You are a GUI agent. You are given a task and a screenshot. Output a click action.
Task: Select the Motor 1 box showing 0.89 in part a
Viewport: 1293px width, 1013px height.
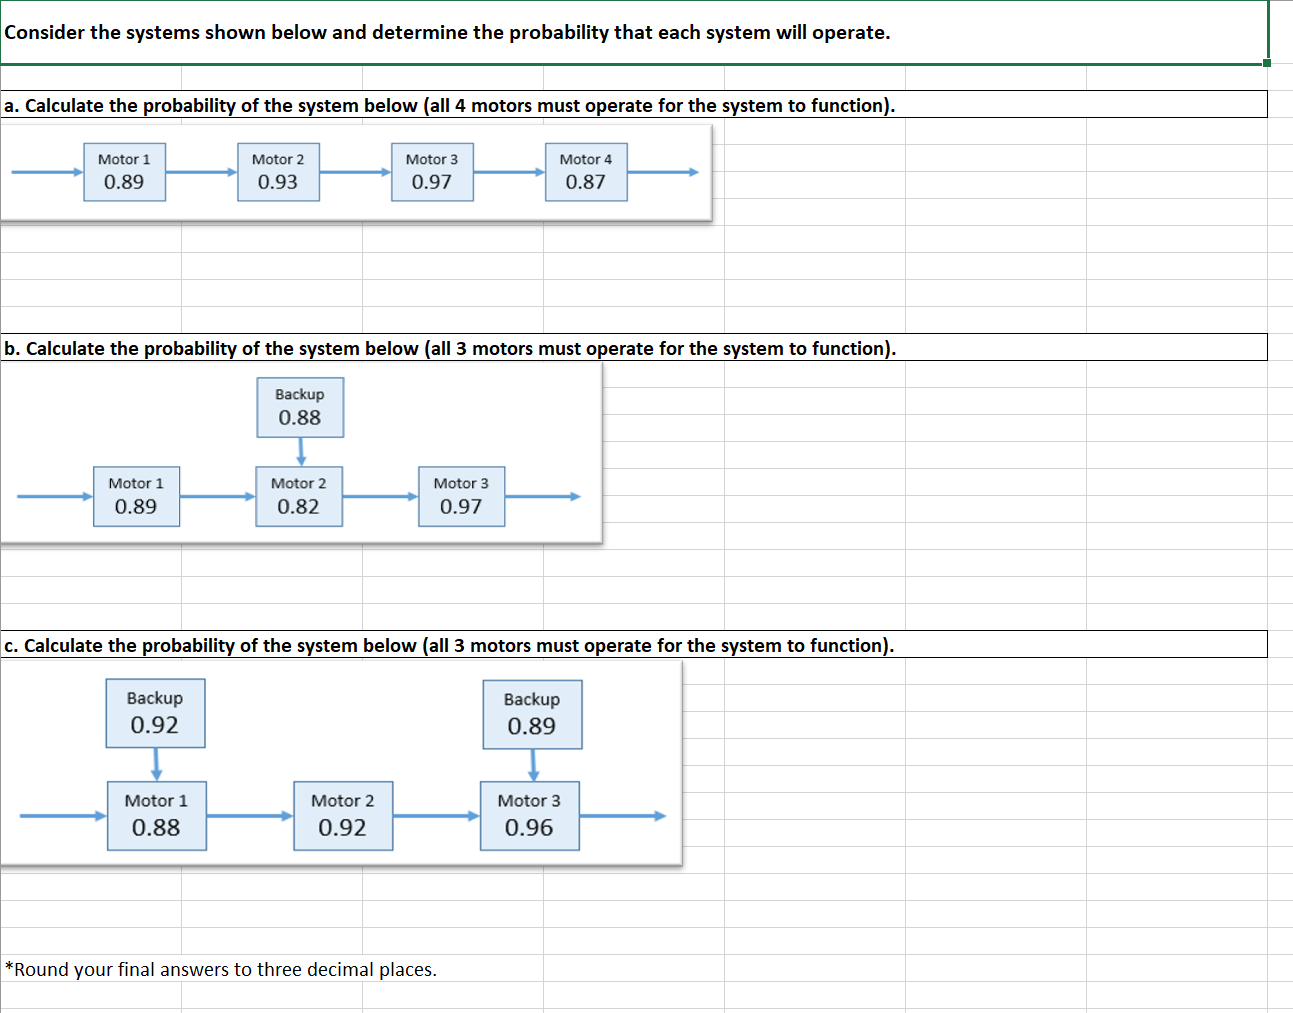click(124, 171)
